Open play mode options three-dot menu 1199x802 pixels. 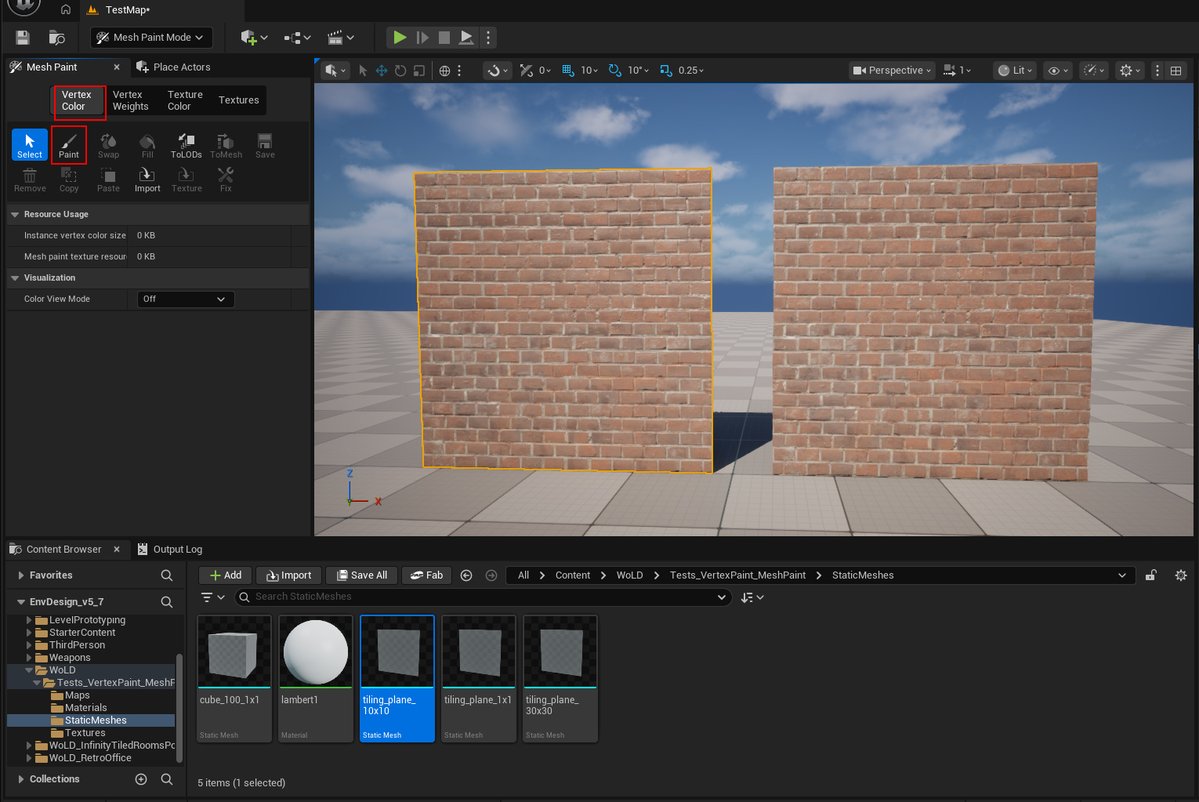tap(489, 37)
